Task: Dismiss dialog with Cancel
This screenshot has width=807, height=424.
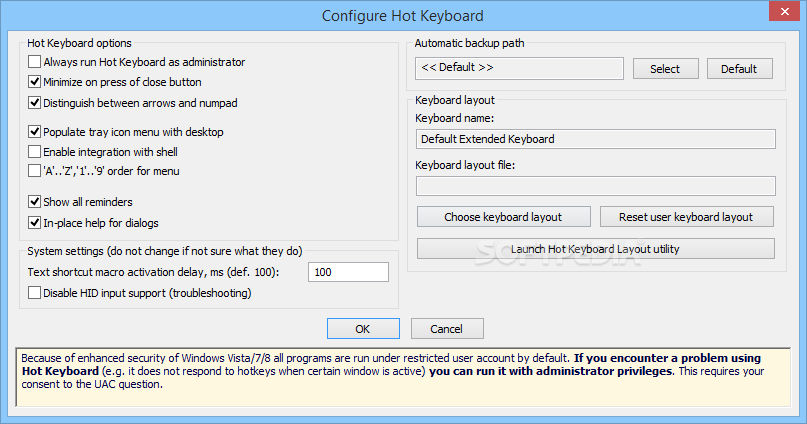Action: tap(447, 329)
